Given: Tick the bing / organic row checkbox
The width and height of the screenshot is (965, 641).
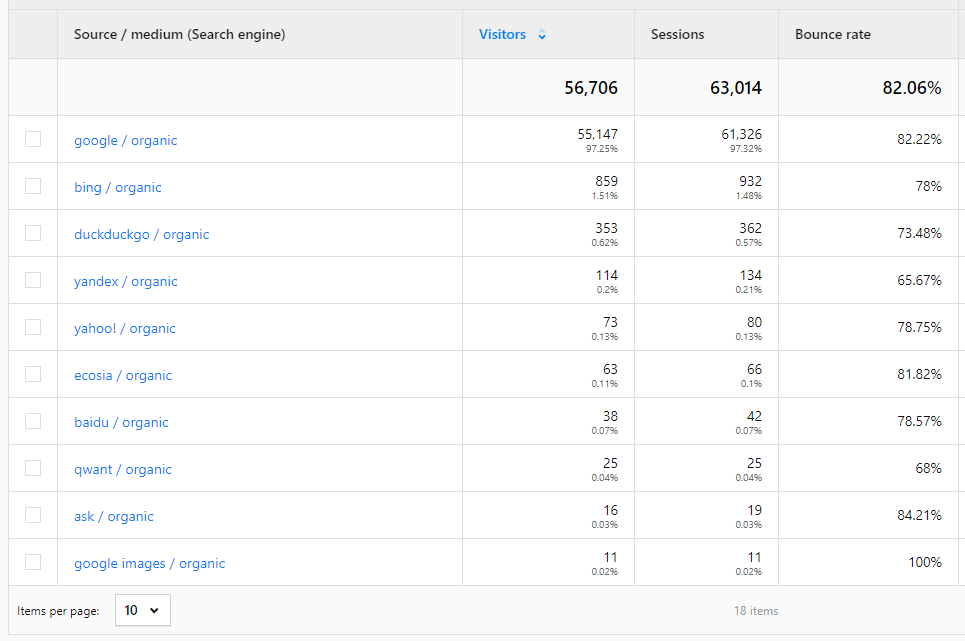Looking at the screenshot, I should [33, 186].
